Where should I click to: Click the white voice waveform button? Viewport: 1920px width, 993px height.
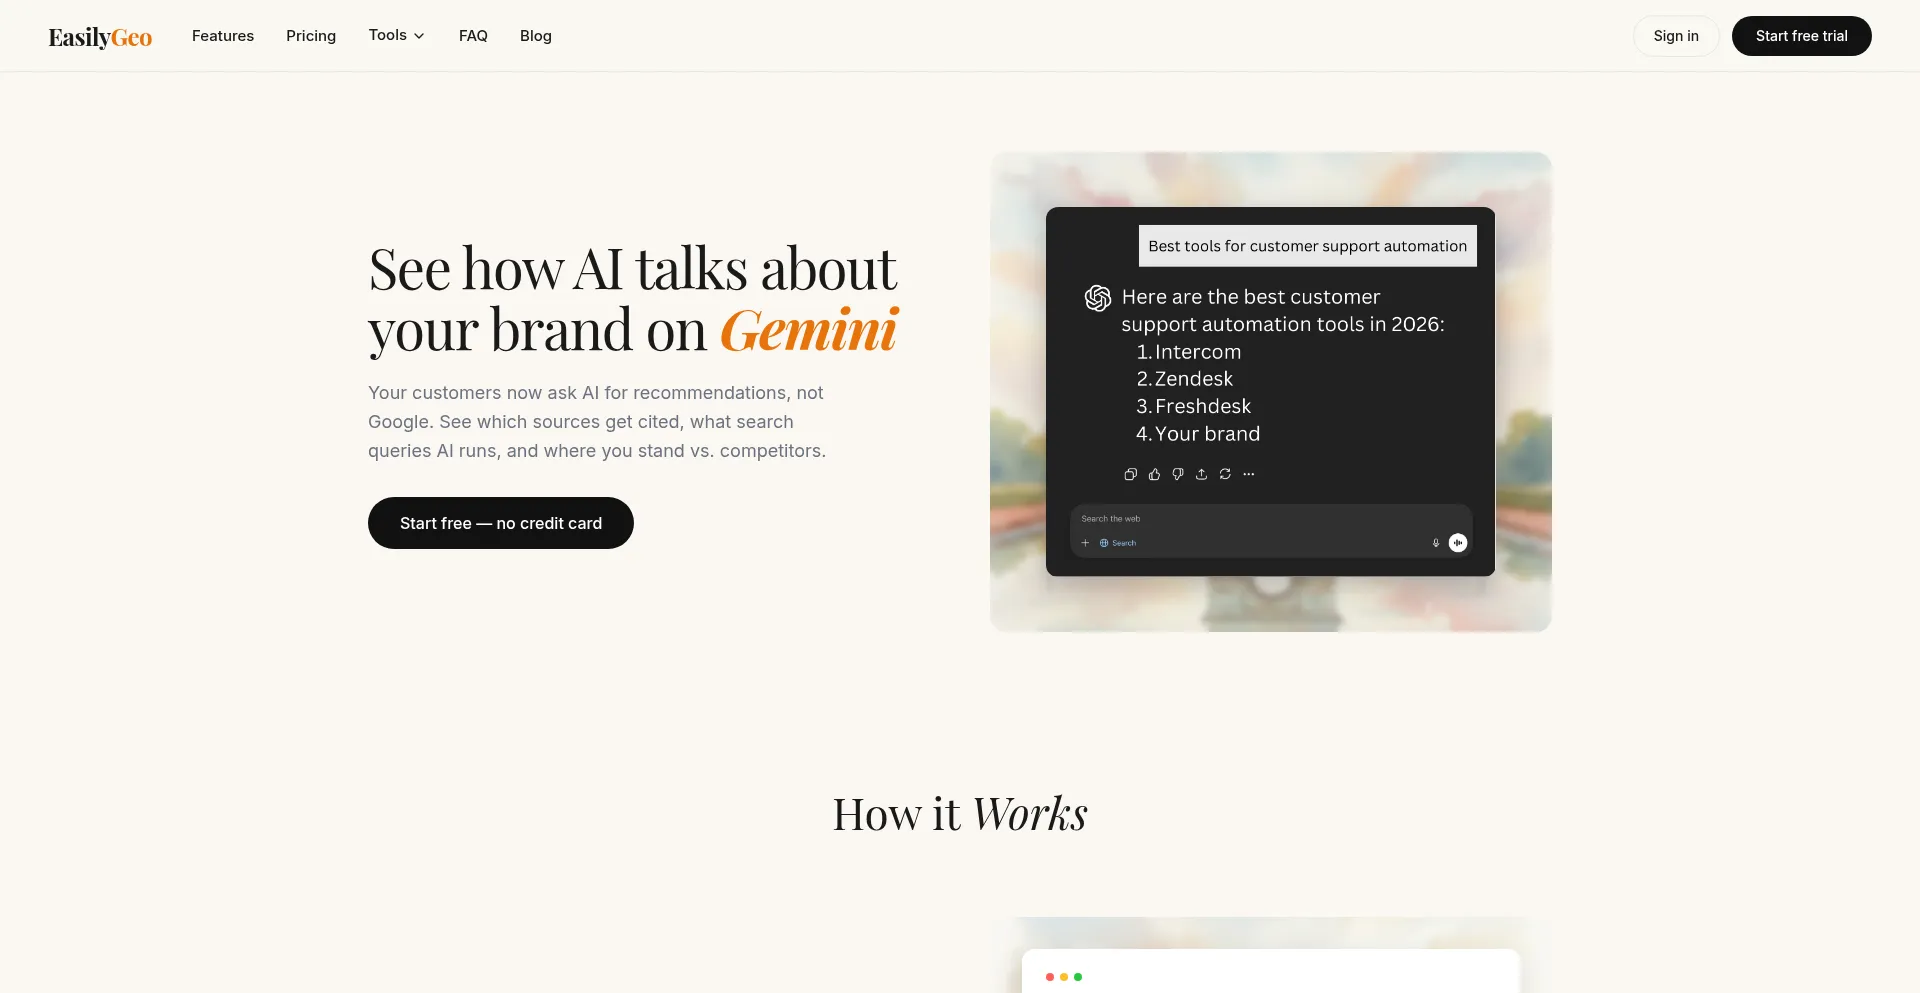pyautogui.click(x=1458, y=543)
